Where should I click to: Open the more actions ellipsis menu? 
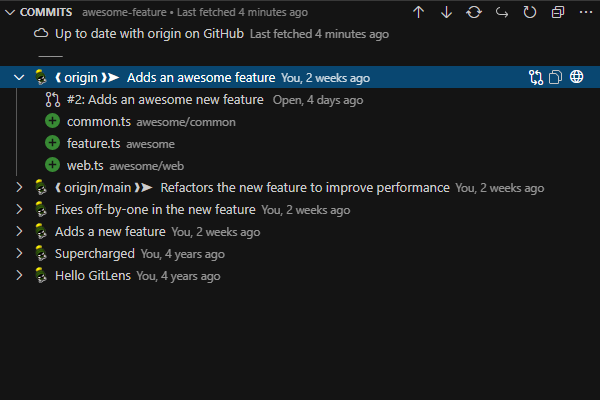pos(585,12)
